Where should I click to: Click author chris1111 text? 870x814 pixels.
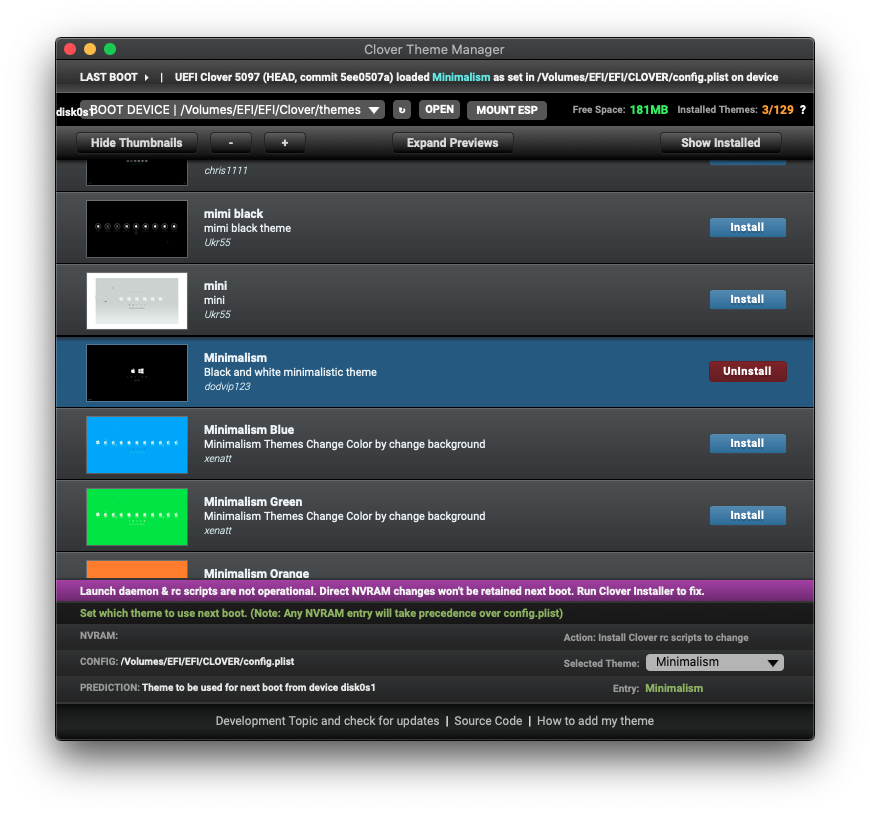point(226,170)
